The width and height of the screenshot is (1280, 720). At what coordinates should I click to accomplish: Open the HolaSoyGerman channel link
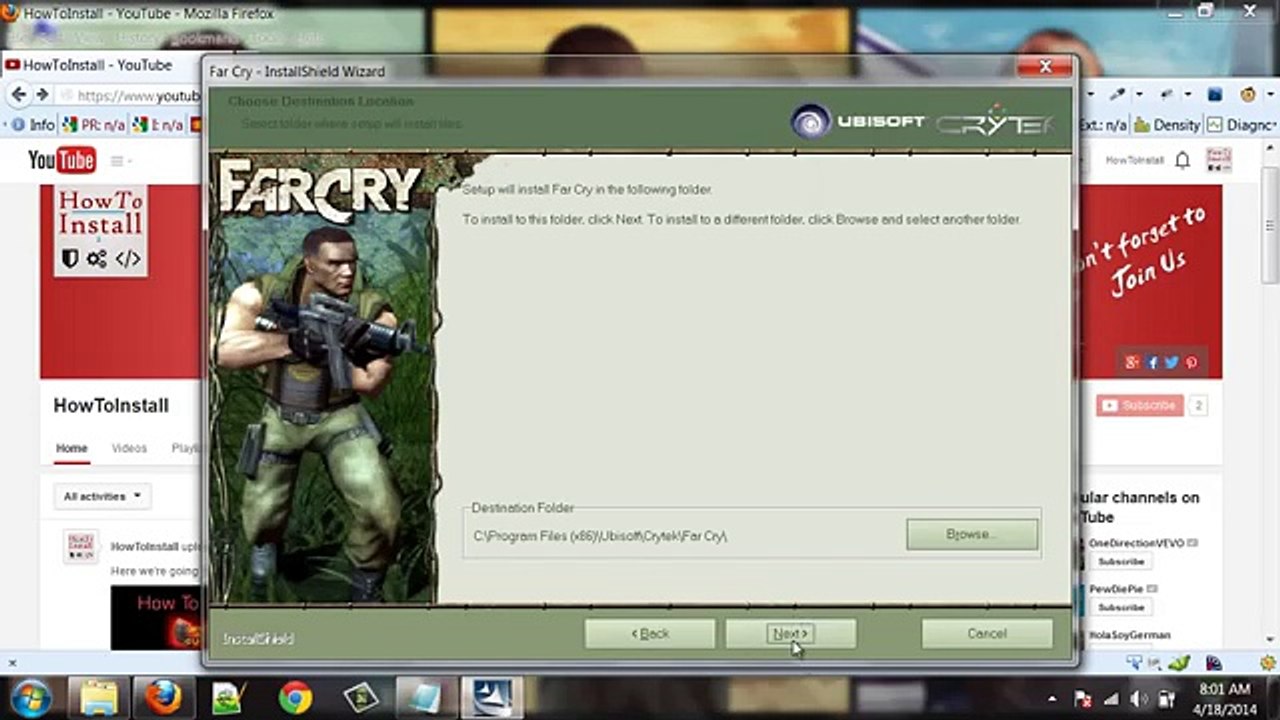tap(1129, 635)
